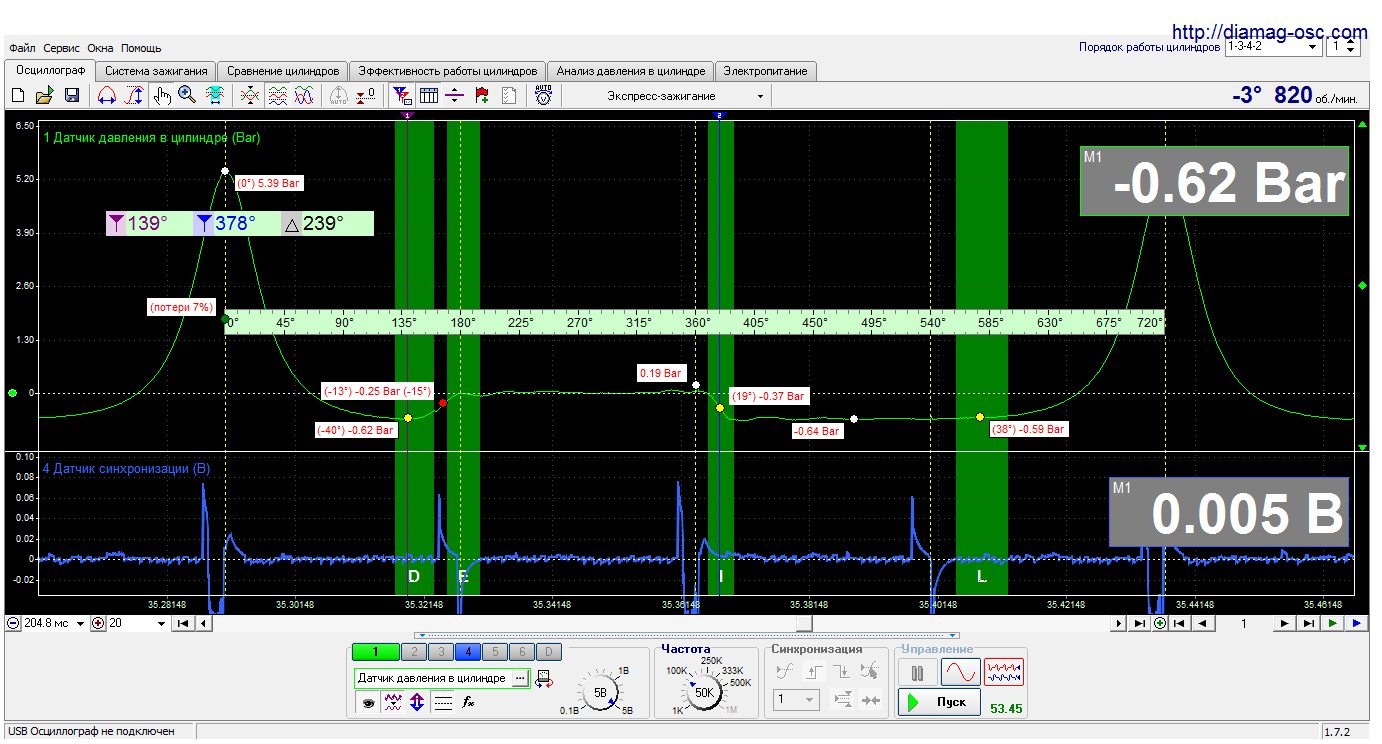Screen dimensions: 1382x744
Task: Click the cyan fit-to-screen waveform icon
Action: coord(215,96)
